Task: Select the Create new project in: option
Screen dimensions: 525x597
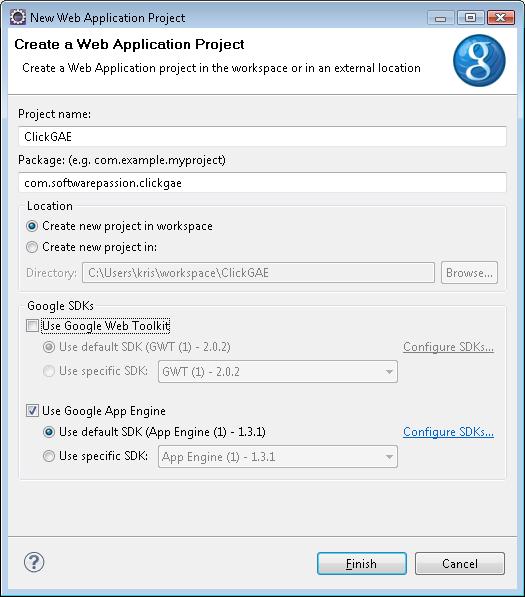Action: click(32, 247)
